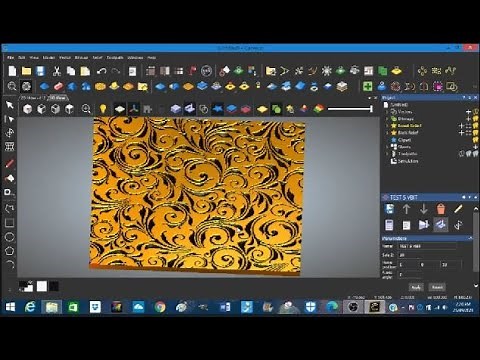Open a file using the yellow folder icon
The width and height of the screenshot is (480, 360).
(26, 71)
